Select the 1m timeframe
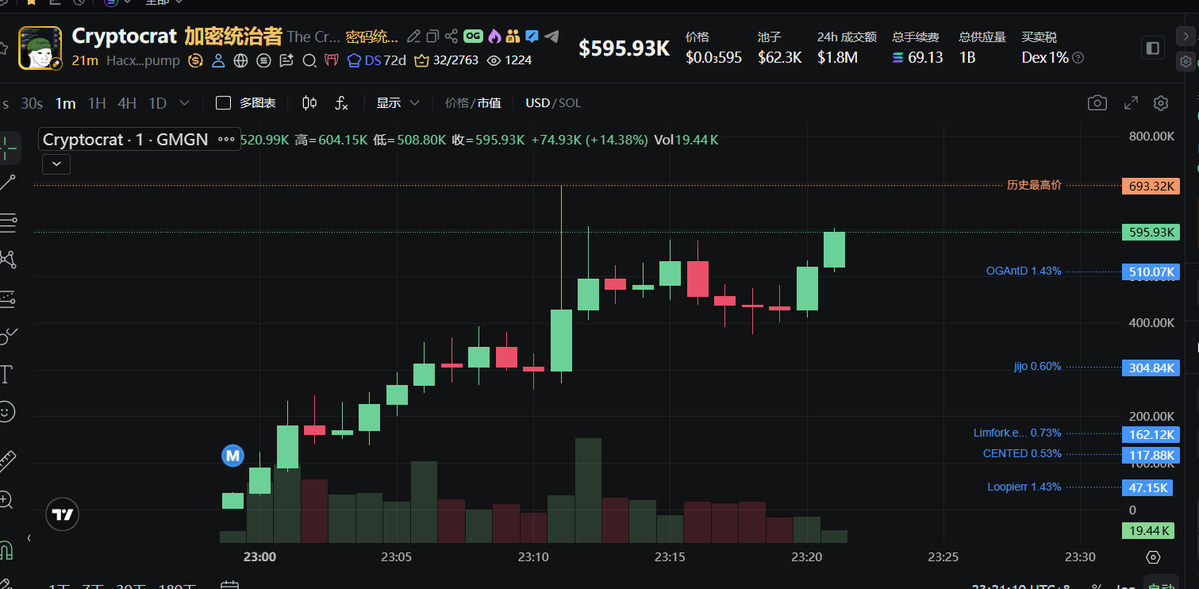The image size is (1199, 589). tap(66, 103)
